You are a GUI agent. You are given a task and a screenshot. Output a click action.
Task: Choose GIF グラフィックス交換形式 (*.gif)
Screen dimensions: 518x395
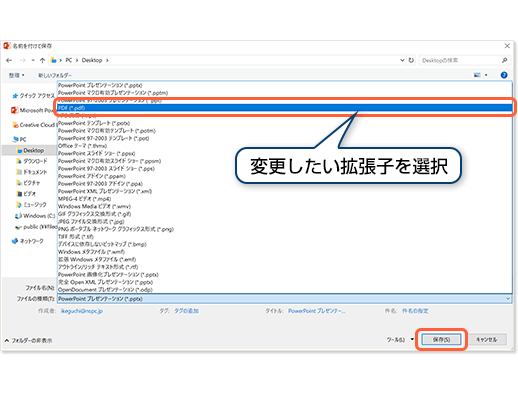285,214
